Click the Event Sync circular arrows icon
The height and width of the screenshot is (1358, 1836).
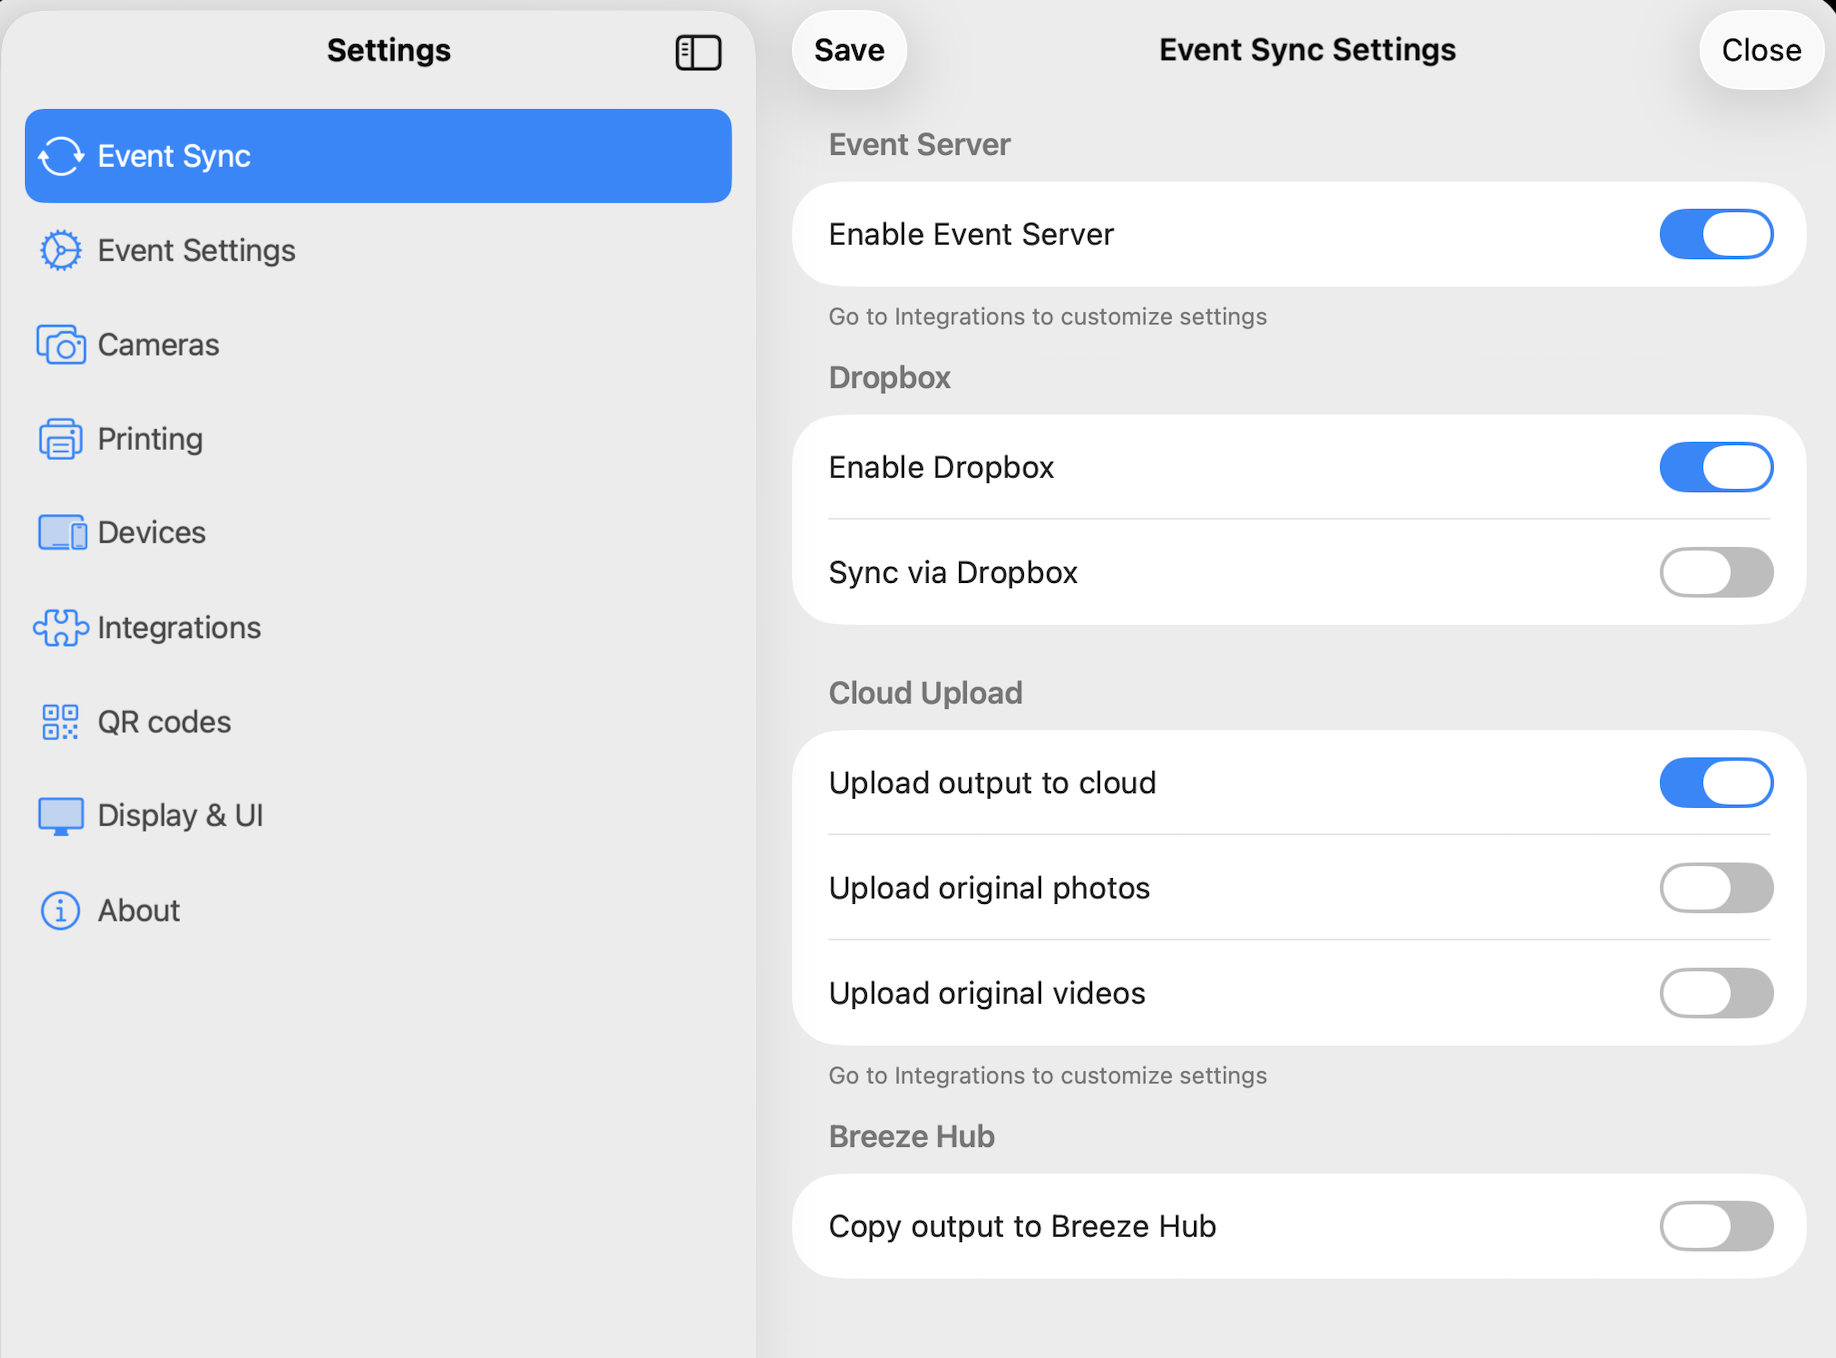point(61,156)
